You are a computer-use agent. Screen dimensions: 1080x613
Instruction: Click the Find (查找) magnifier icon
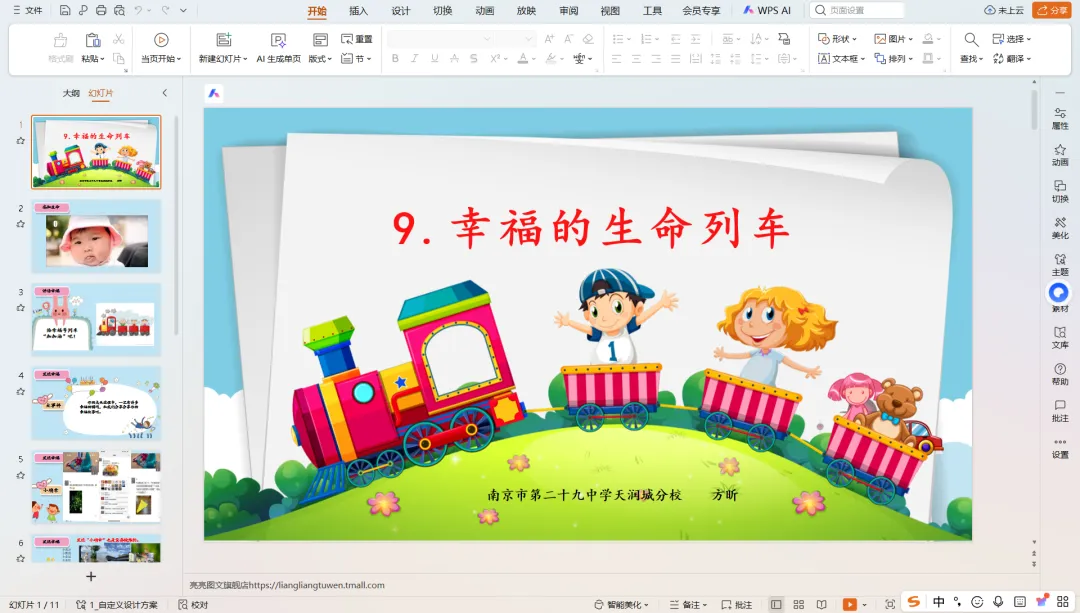pos(970,39)
